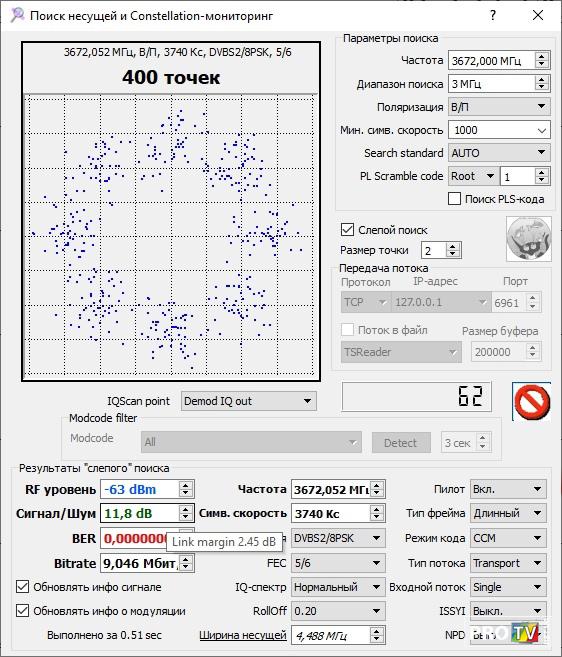This screenshot has height=657, width=562.
Task: Open the RollOff 0.20 dropdown
Action: tap(338, 611)
